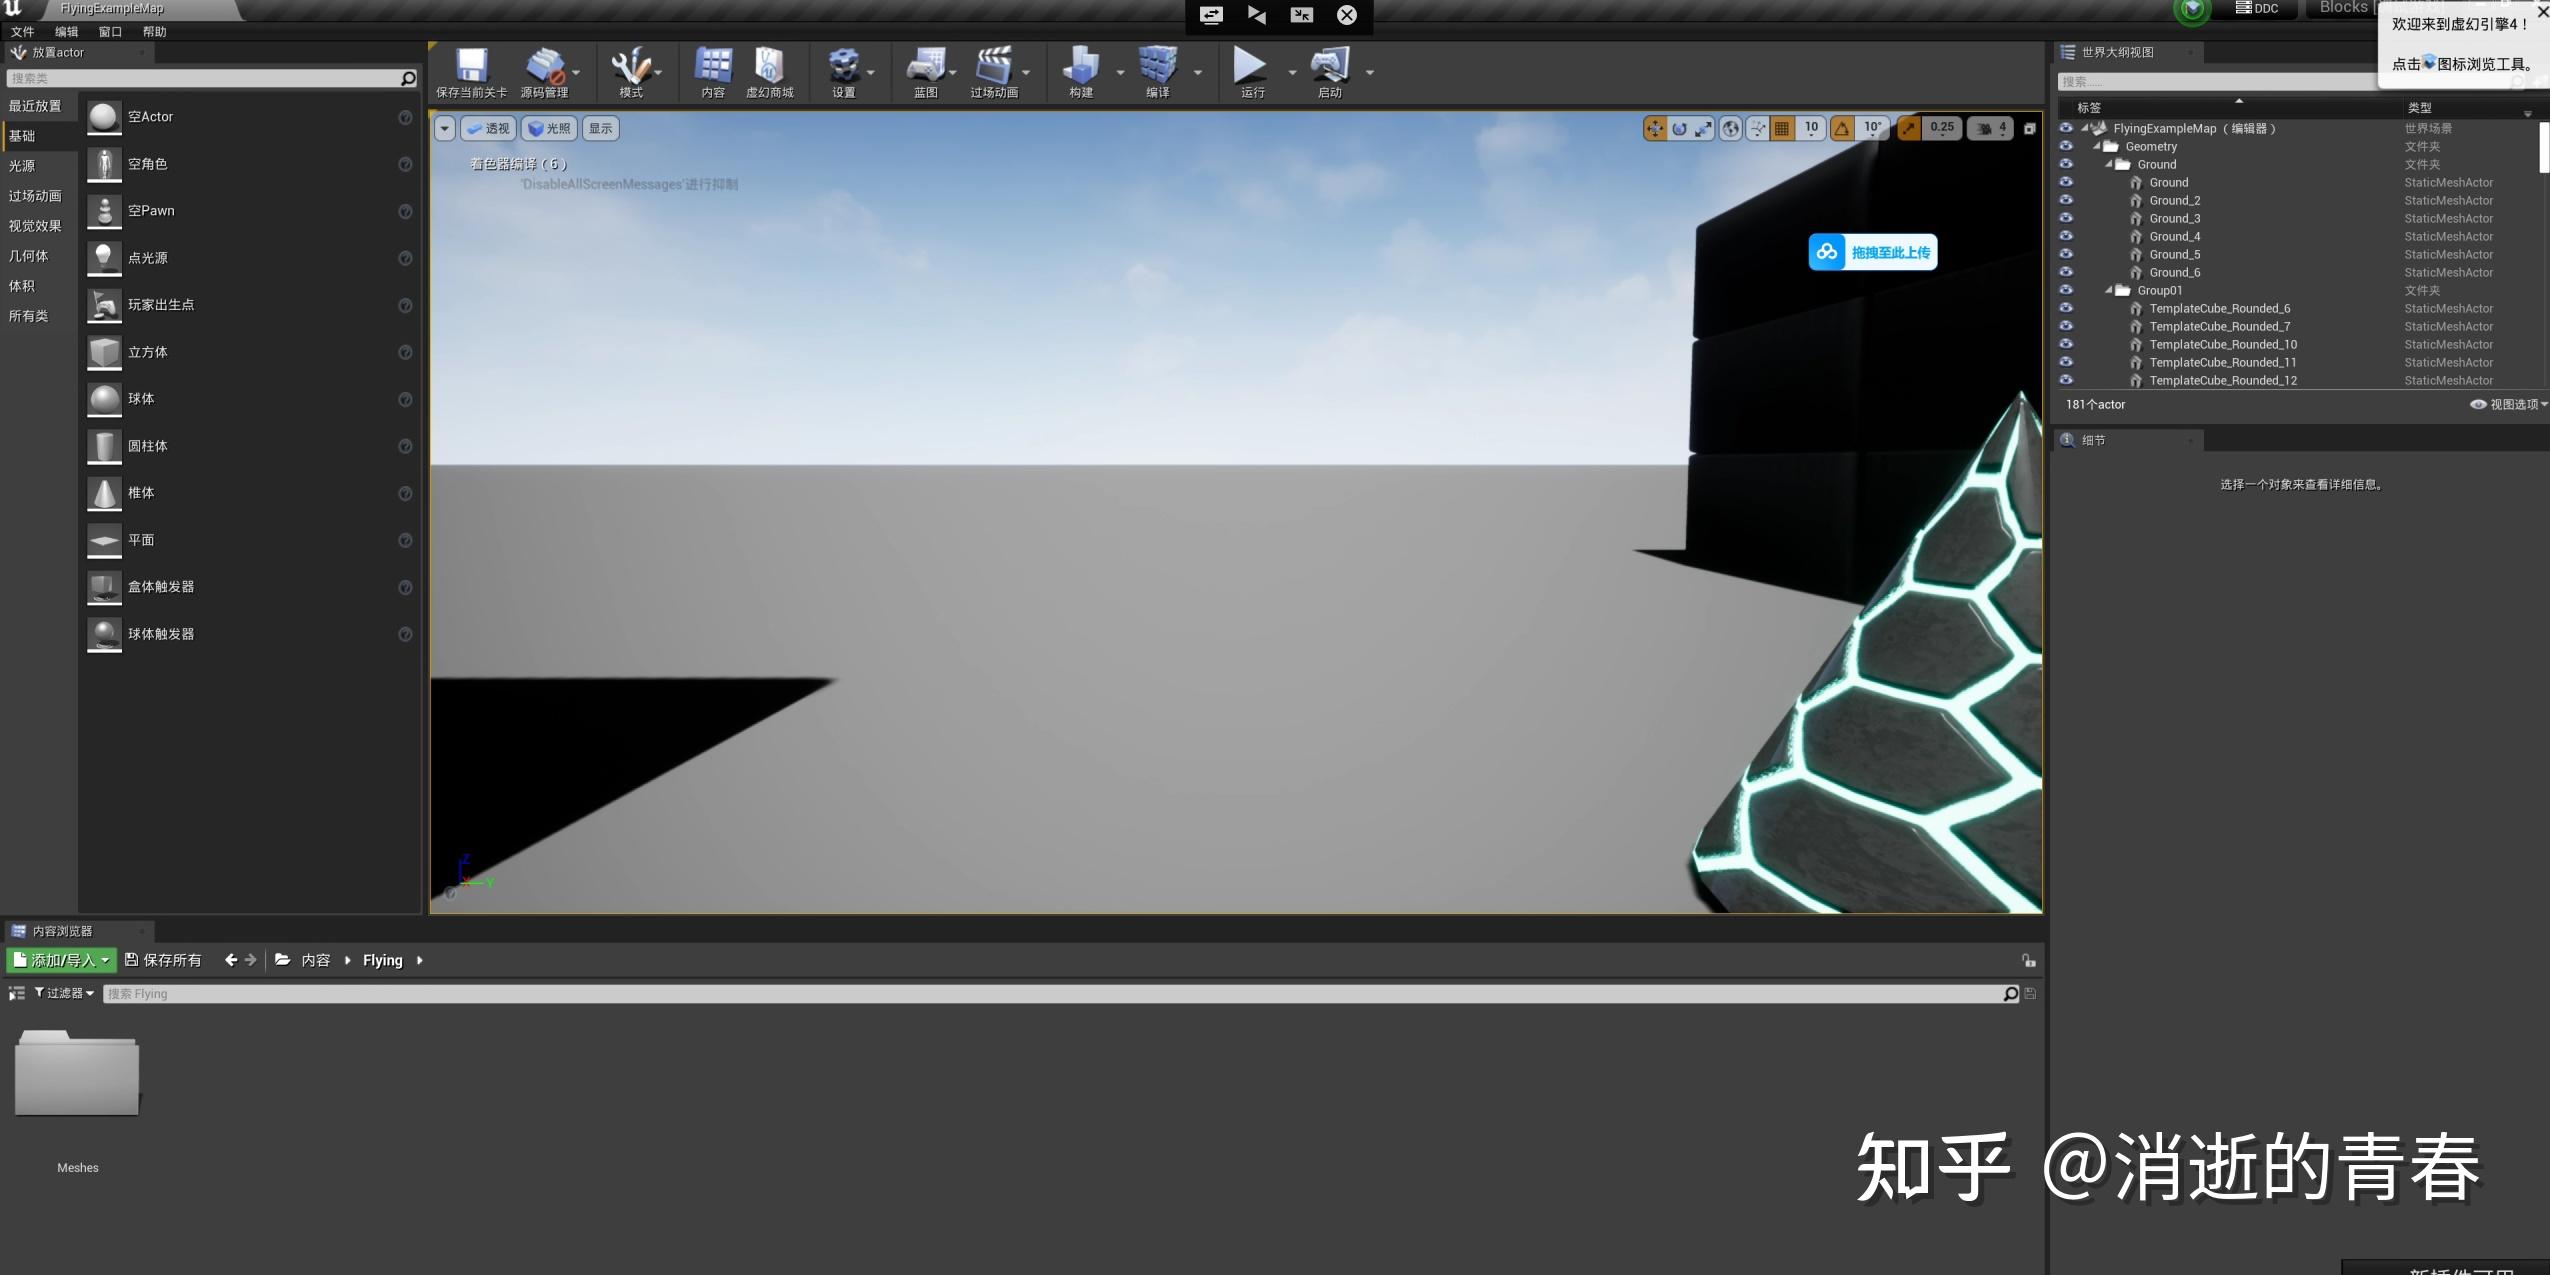Toggle visibility of the Ground actor

coord(2066,182)
